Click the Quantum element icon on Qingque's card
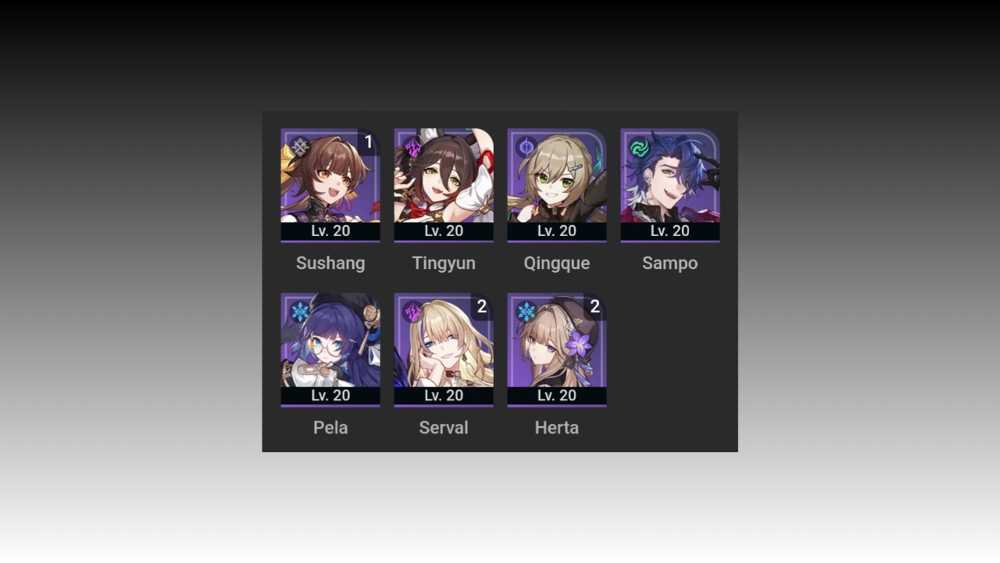The image size is (1000, 563). pyautogui.click(x=526, y=148)
